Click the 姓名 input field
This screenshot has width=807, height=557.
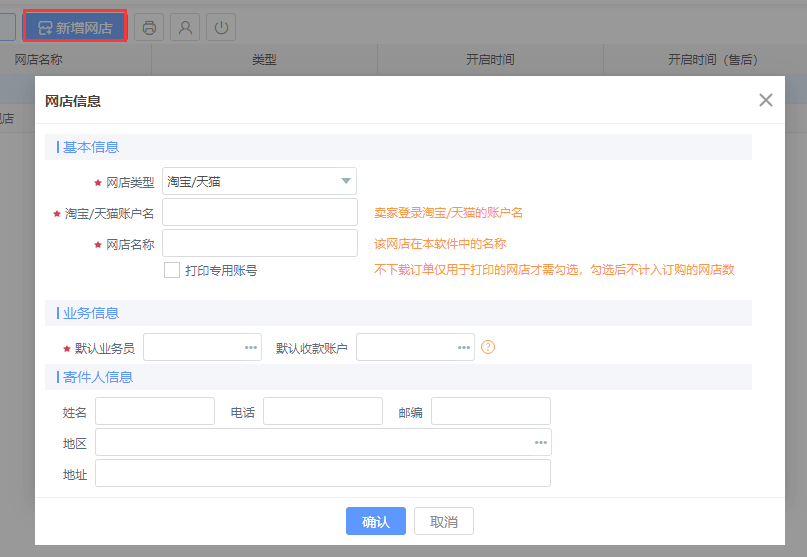tap(155, 411)
